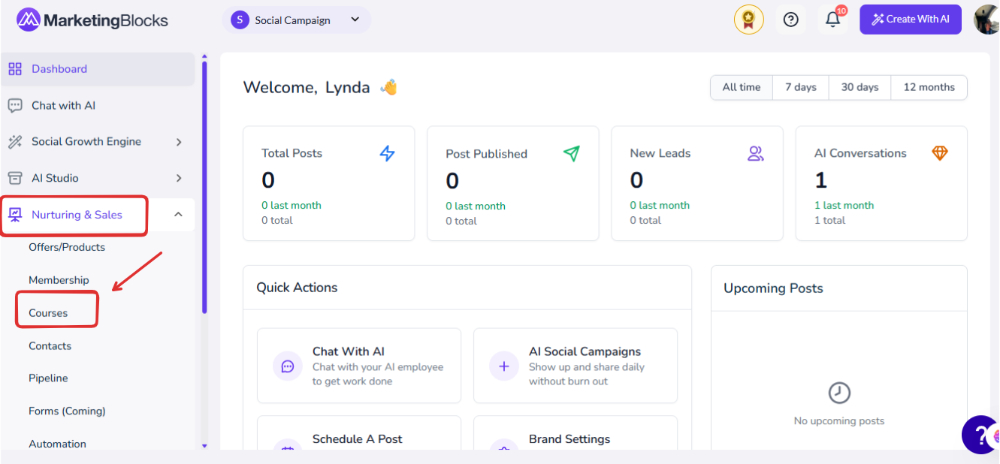Screen dimensions: 1000x464
Task: Open Contacts page
Action: pyautogui.click(x=50, y=346)
